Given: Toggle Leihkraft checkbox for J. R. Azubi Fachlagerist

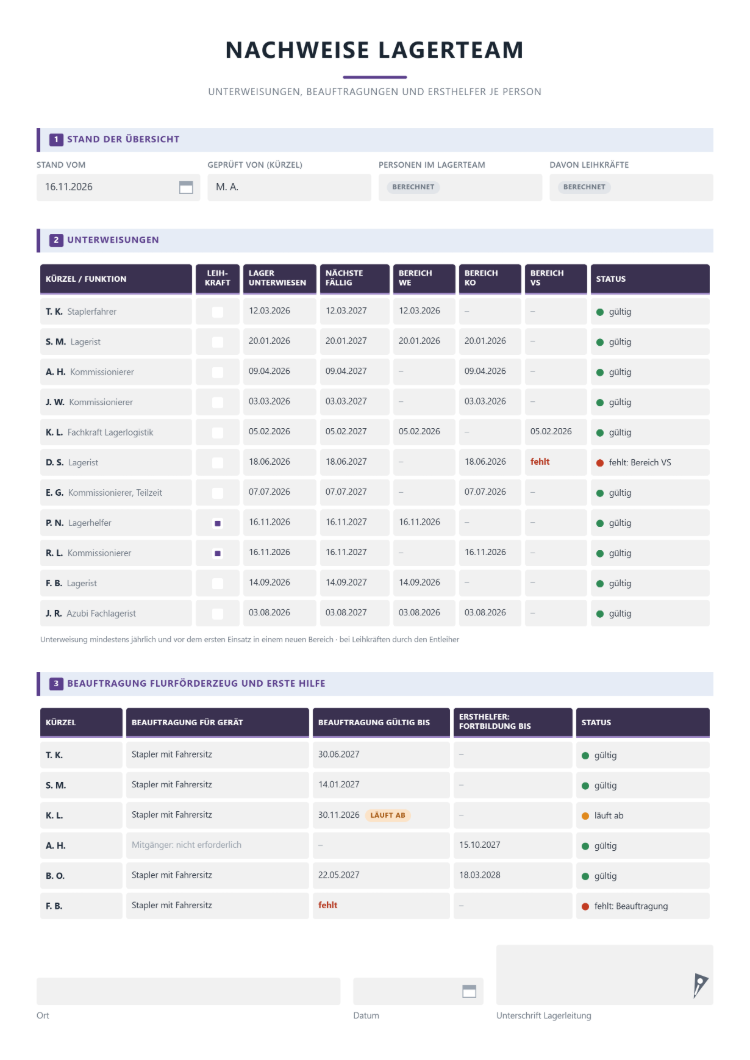Looking at the screenshot, I should [x=217, y=614].
